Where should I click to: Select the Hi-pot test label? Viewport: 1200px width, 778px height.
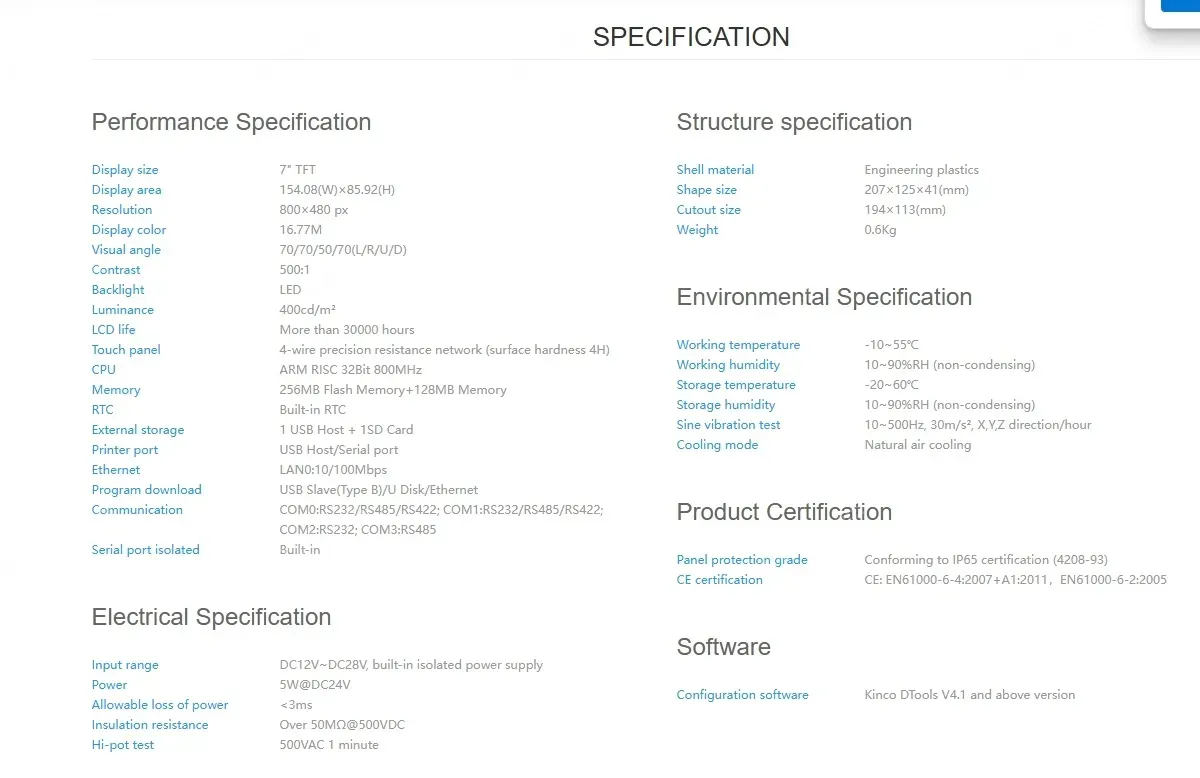pyautogui.click(x=123, y=745)
